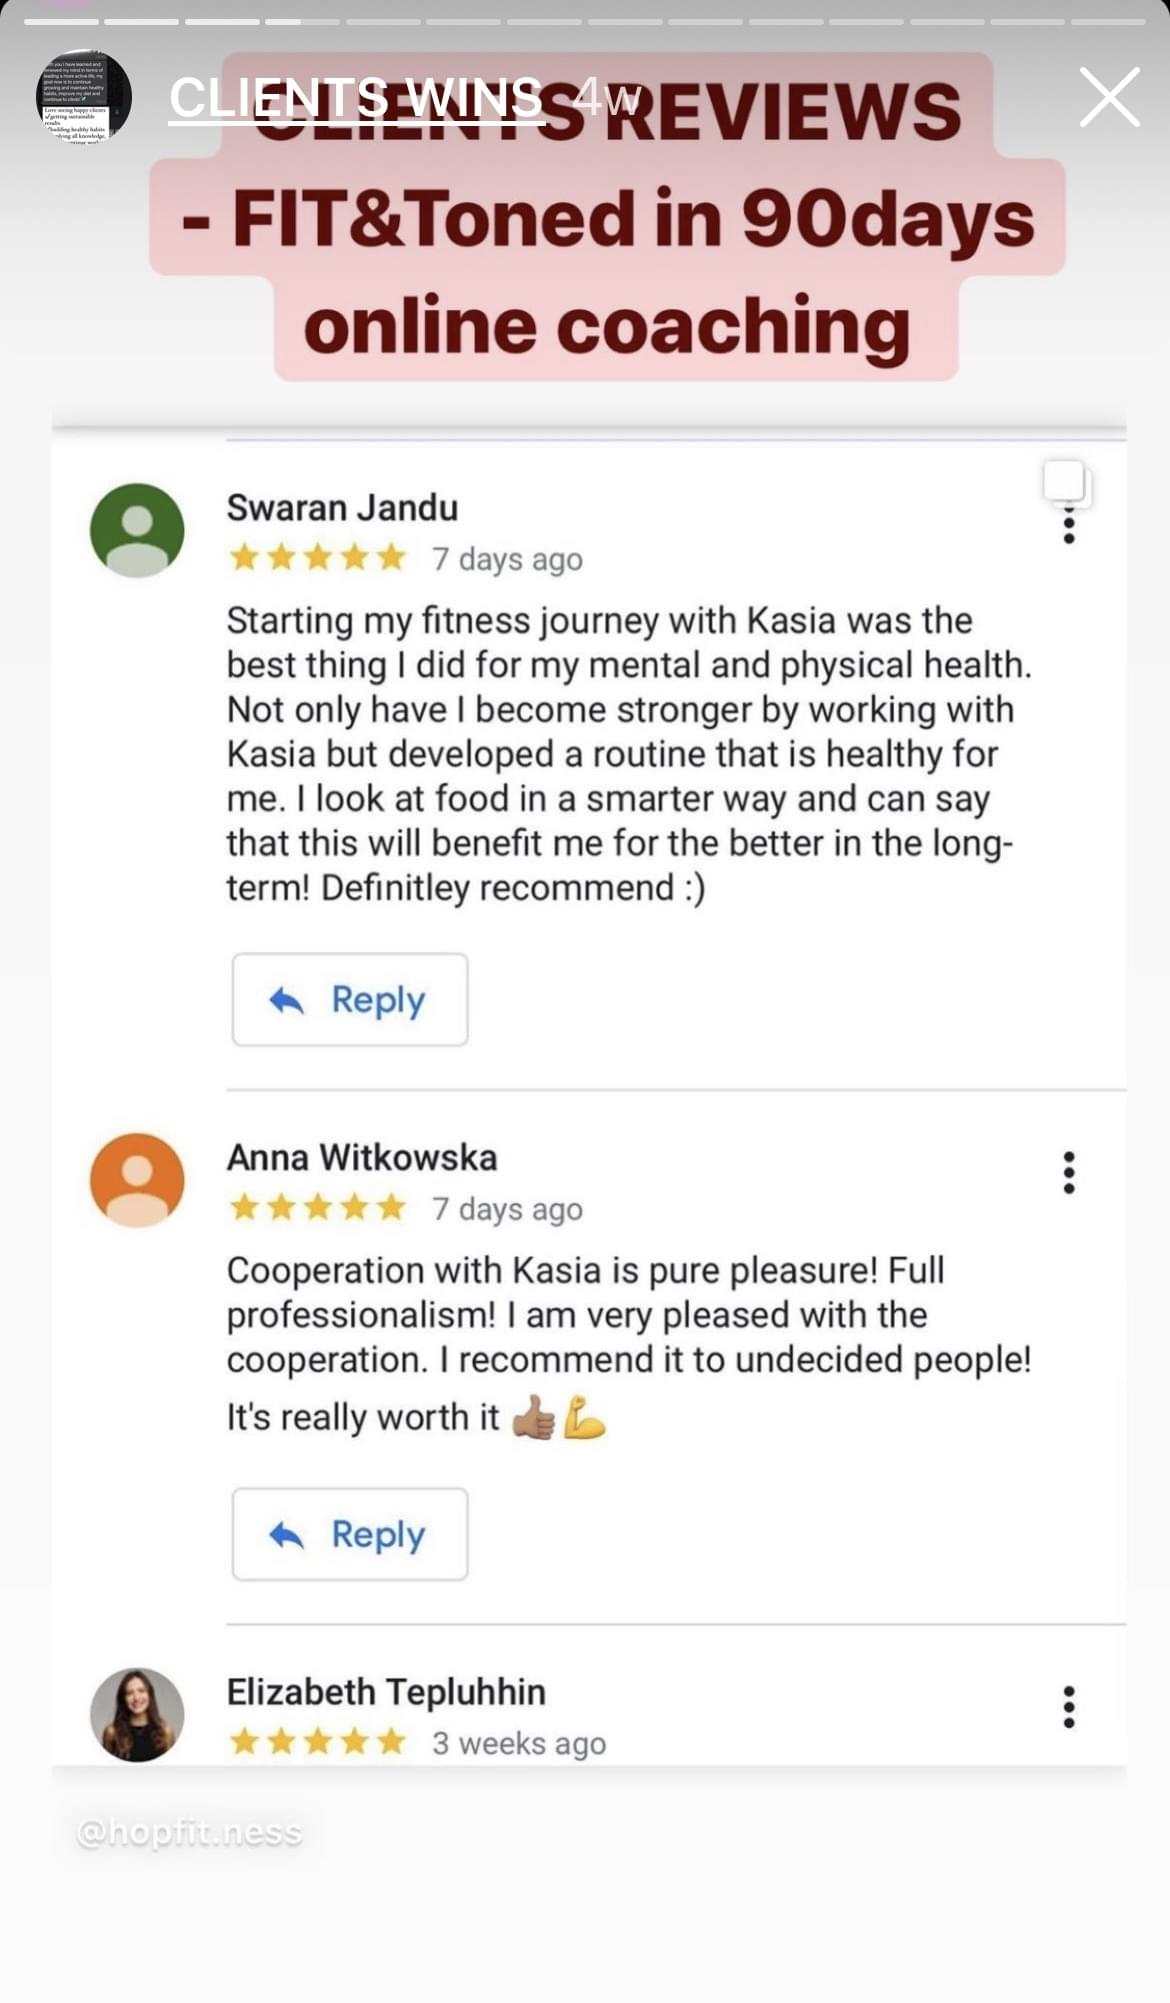Screen dimensions: 1170x2003
Task: Open more options for Anna Witkowska's review
Action: [x=1069, y=1172]
